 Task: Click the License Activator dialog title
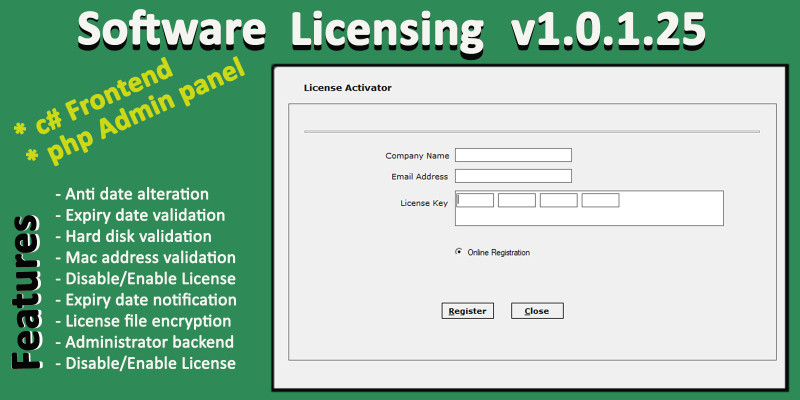347,88
